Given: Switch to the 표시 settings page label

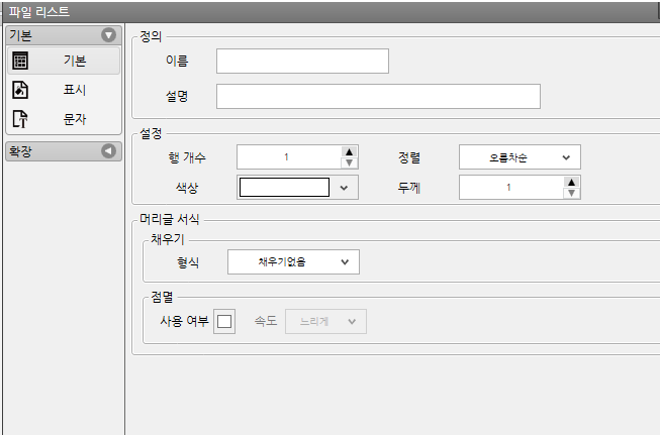Looking at the screenshot, I should point(75,90).
